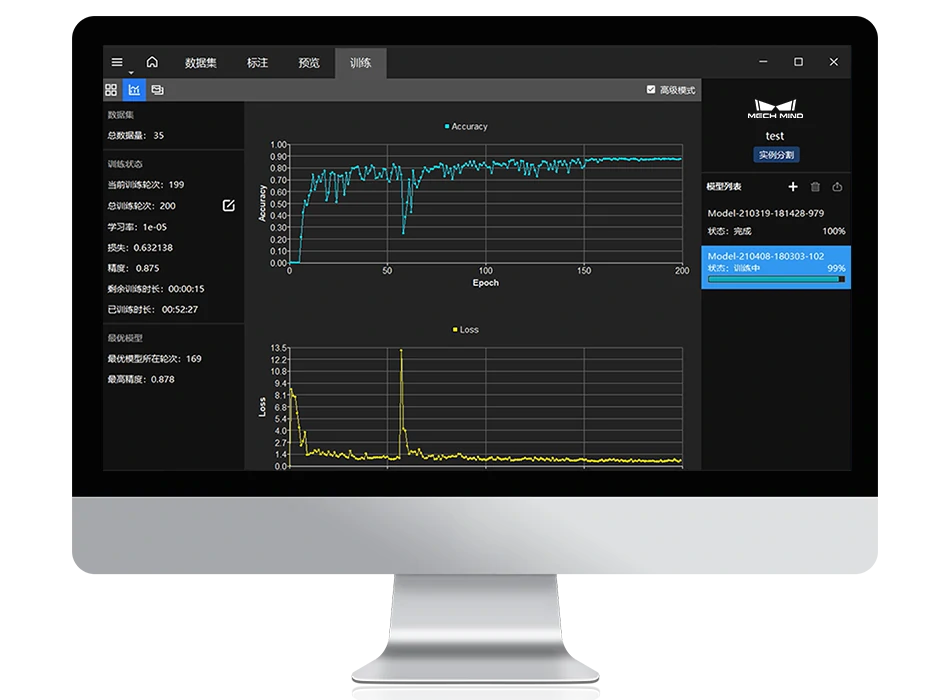This screenshot has height=700, width=950.
Task: Toggle the 高级模式 checkbox
Action: (x=652, y=90)
